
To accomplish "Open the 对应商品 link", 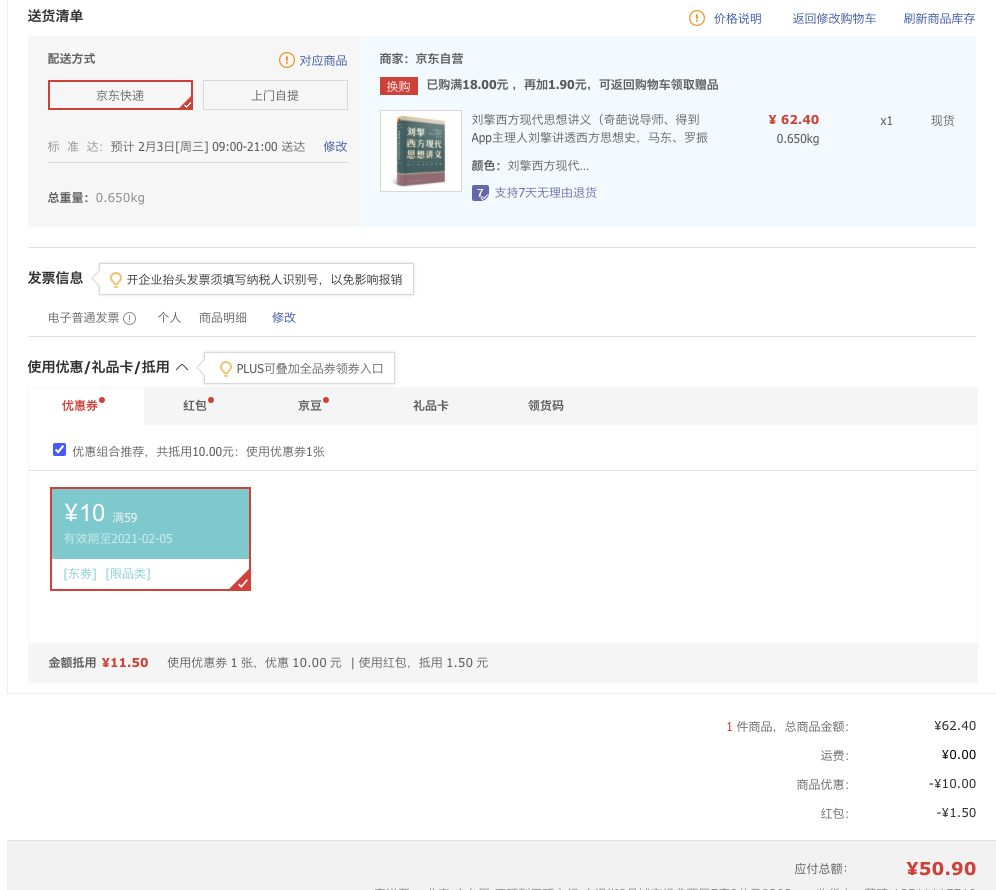I will (323, 60).
